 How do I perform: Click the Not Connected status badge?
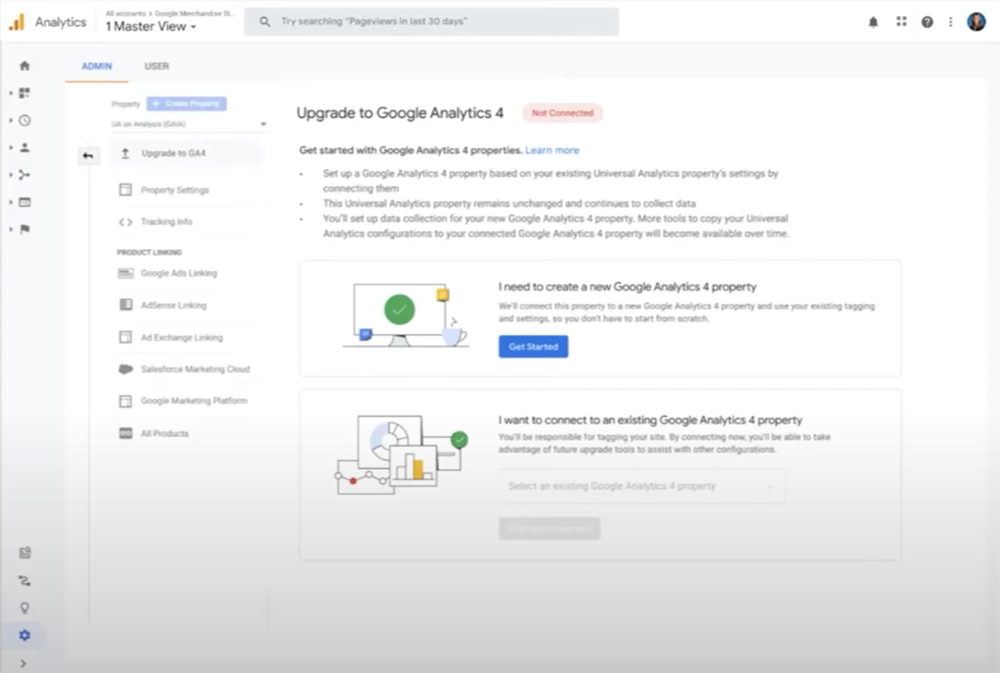click(562, 113)
